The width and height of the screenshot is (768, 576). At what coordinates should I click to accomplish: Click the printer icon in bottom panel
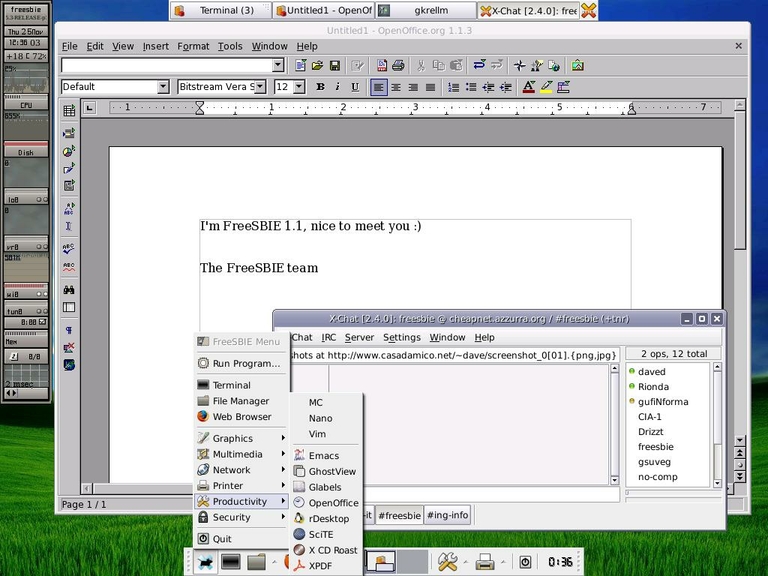pyautogui.click(x=484, y=561)
